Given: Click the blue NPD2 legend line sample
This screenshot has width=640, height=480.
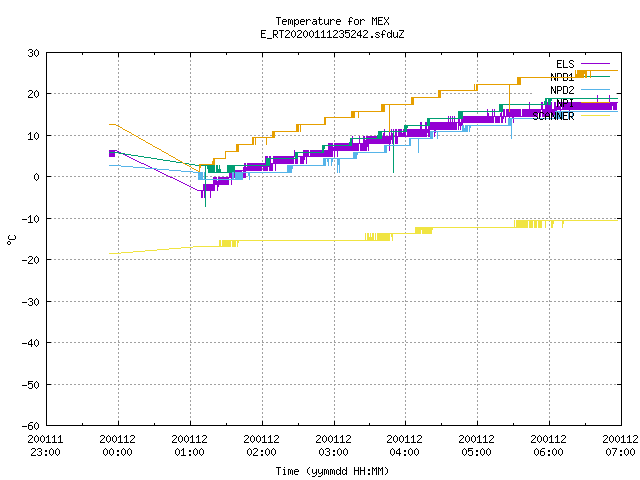Looking at the screenshot, I should (595, 89).
